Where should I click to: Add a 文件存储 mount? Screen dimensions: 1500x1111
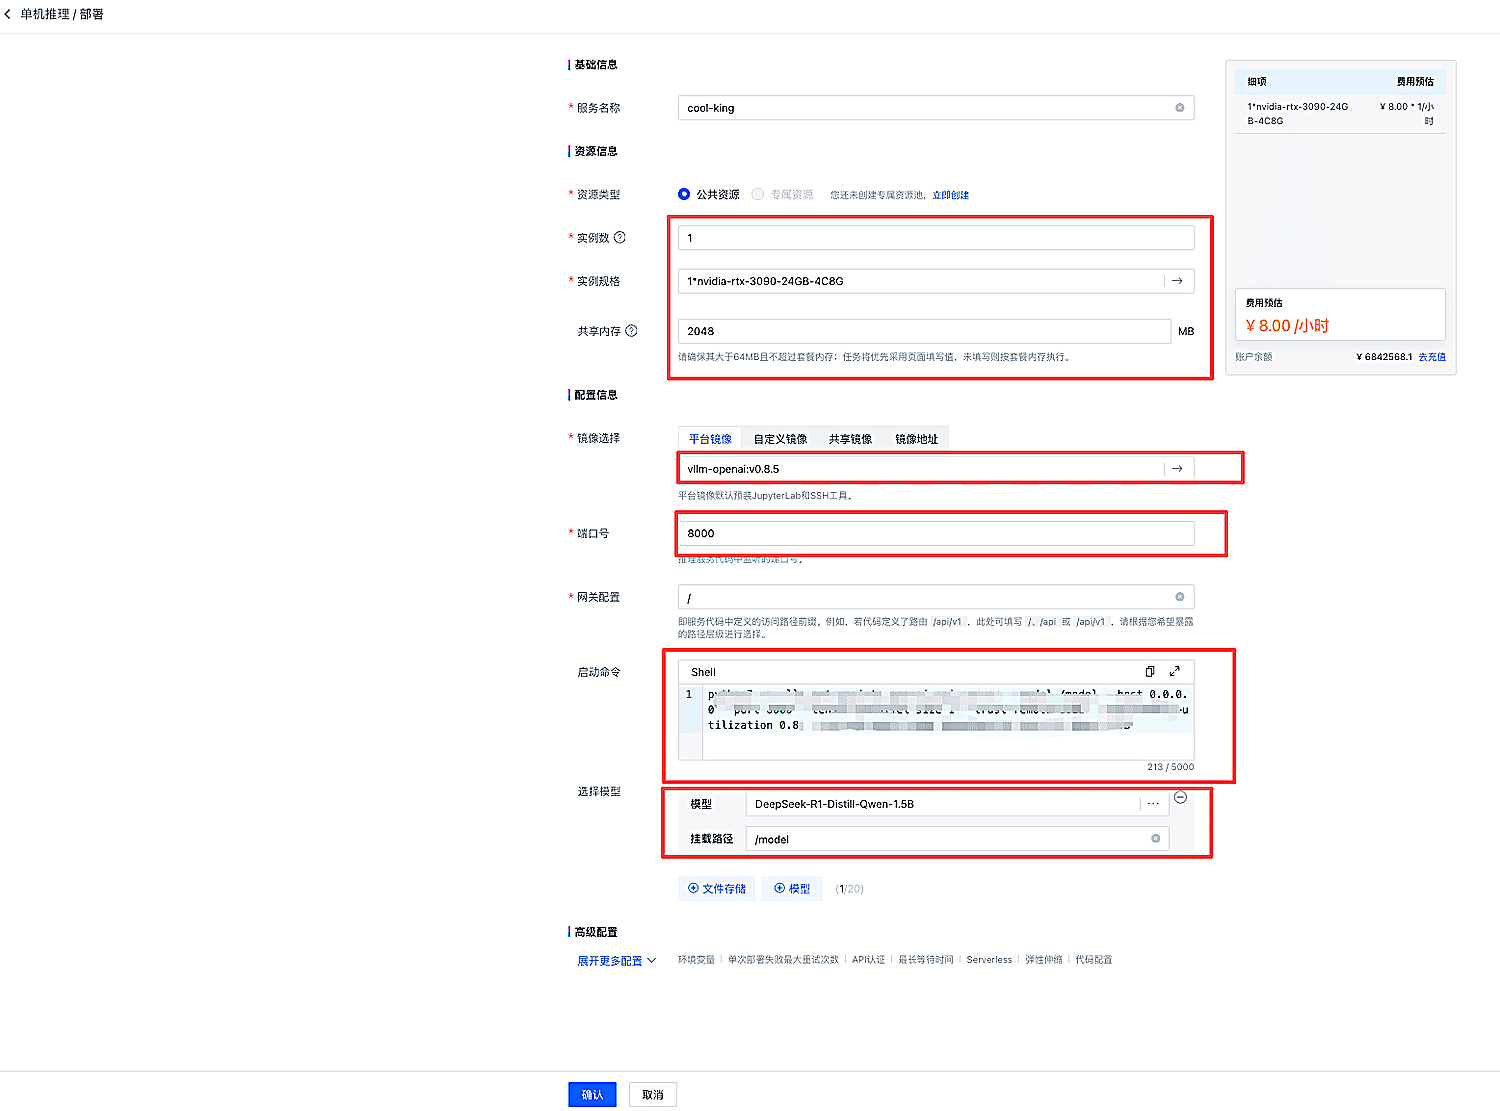(x=717, y=888)
